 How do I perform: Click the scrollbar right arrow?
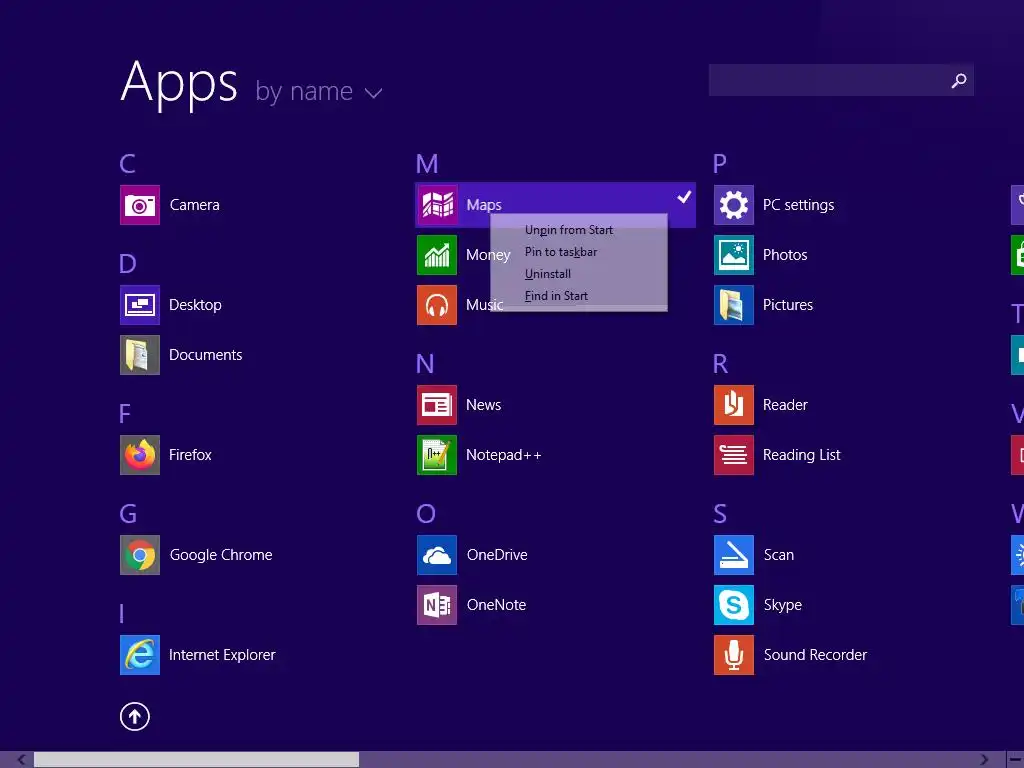[984, 760]
